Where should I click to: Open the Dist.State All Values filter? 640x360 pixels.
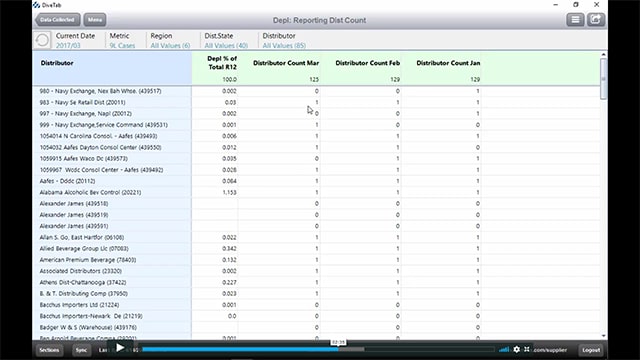226,40
